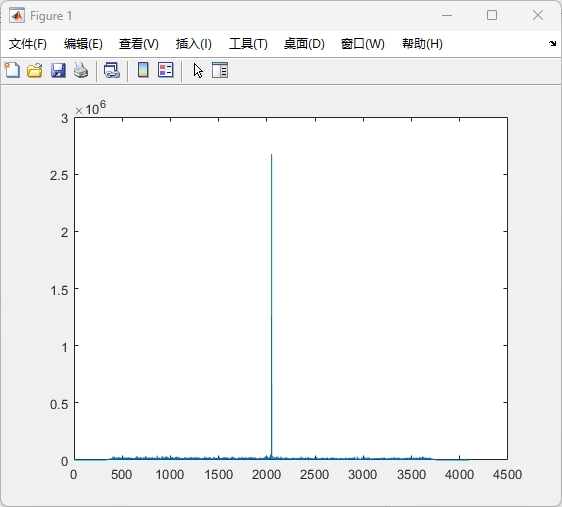The height and width of the screenshot is (507, 562).
Task: Open the 窗口(W) menu
Action: pyautogui.click(x=363, y=44)
